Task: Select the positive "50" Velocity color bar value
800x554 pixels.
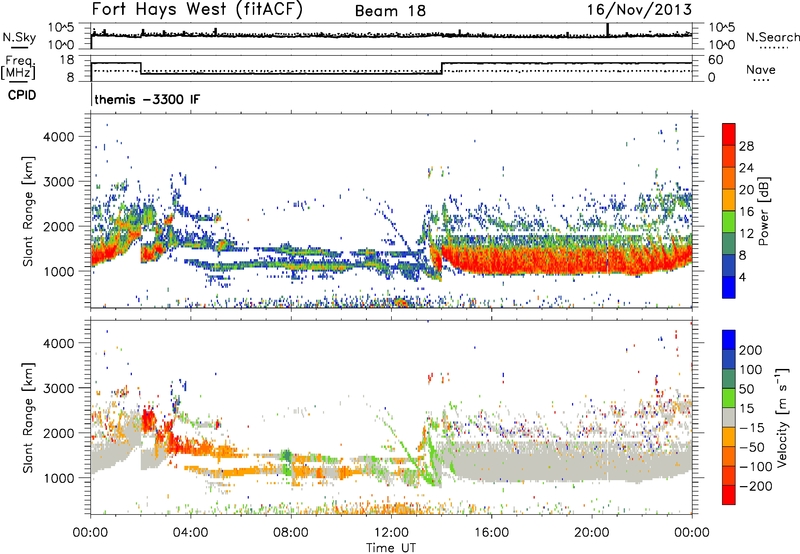Action: point(747,389)
